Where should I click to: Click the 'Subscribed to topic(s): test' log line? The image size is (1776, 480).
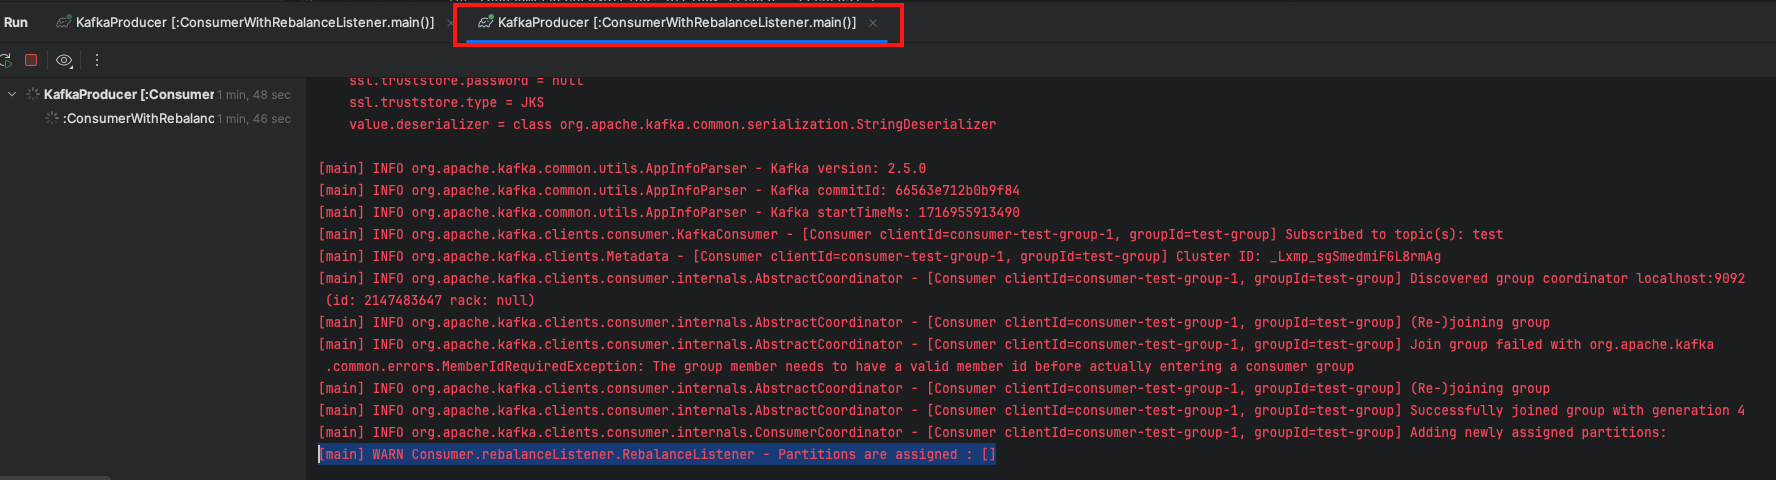click(911, 234)
